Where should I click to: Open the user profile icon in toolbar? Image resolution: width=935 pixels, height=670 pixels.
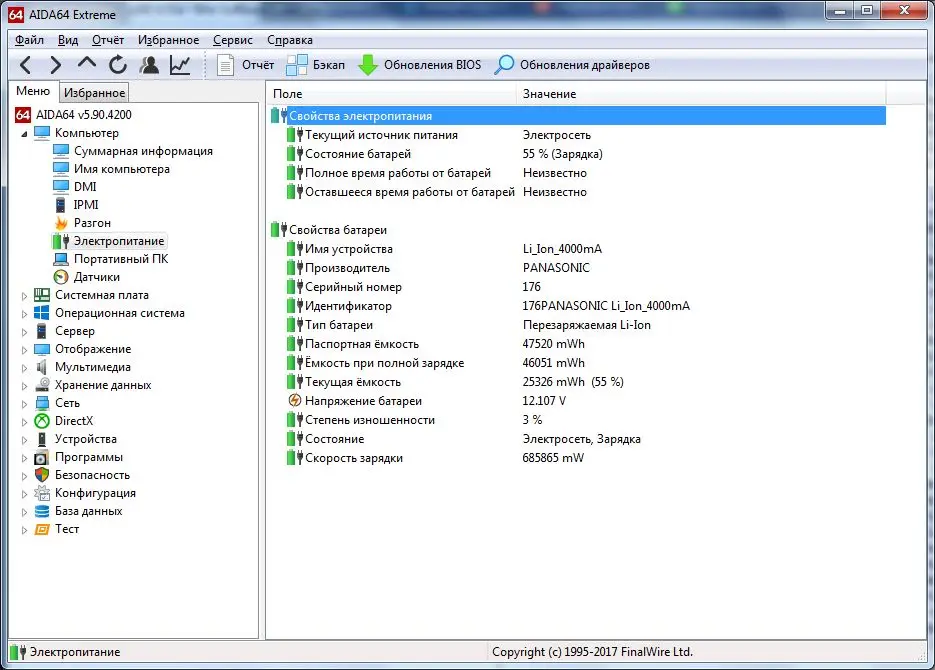coord(149,64)
